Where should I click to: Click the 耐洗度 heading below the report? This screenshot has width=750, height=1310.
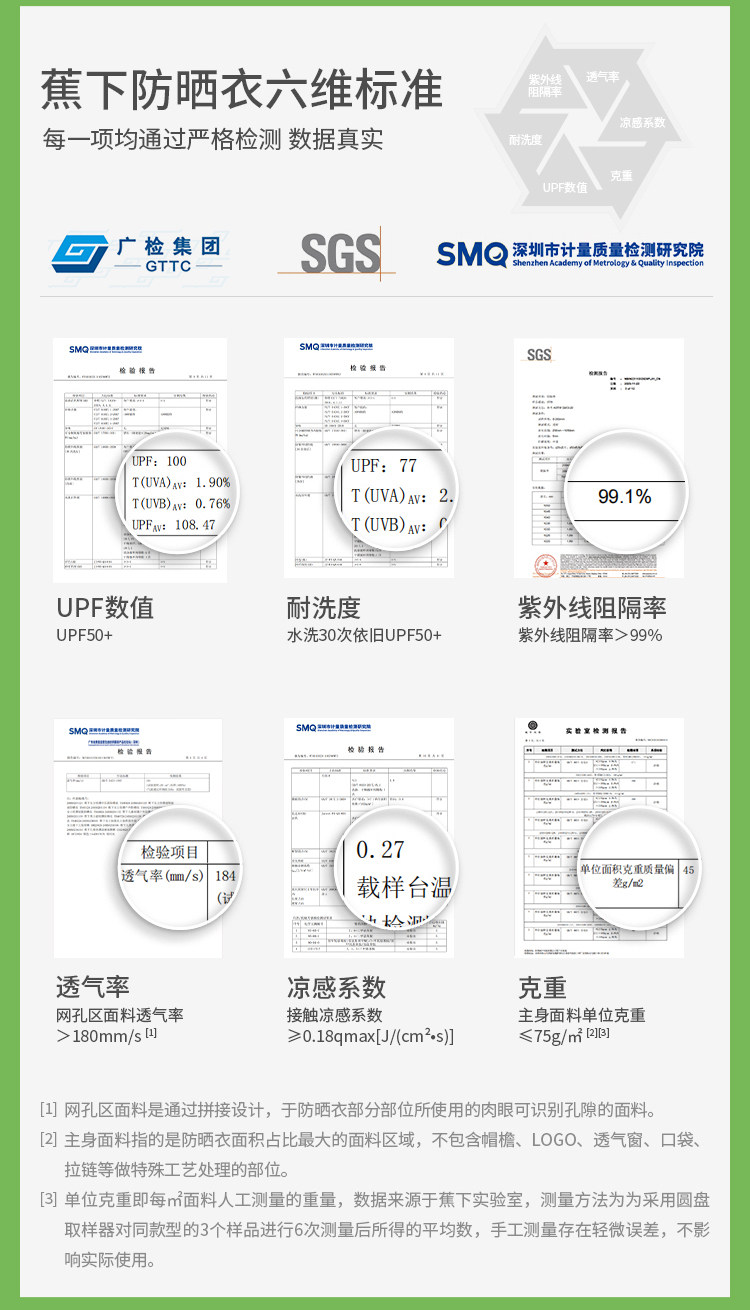[x=323, y=607]
